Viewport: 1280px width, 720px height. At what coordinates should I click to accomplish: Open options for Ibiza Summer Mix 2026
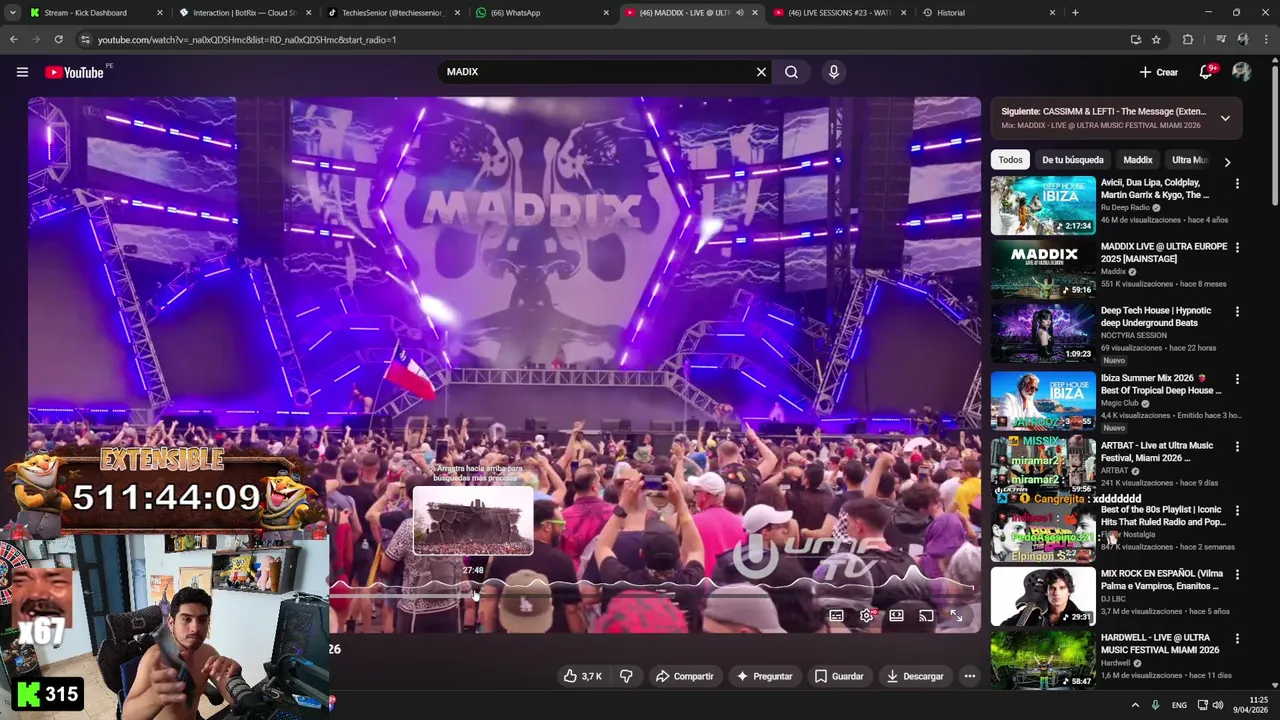pos(1237,379)
